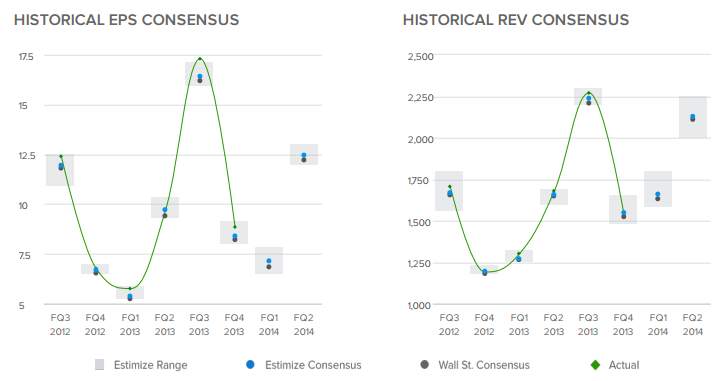The image size is (726, 381).
Task: Click EPS actual diamond at FQ3 2012
Action: 61,156
